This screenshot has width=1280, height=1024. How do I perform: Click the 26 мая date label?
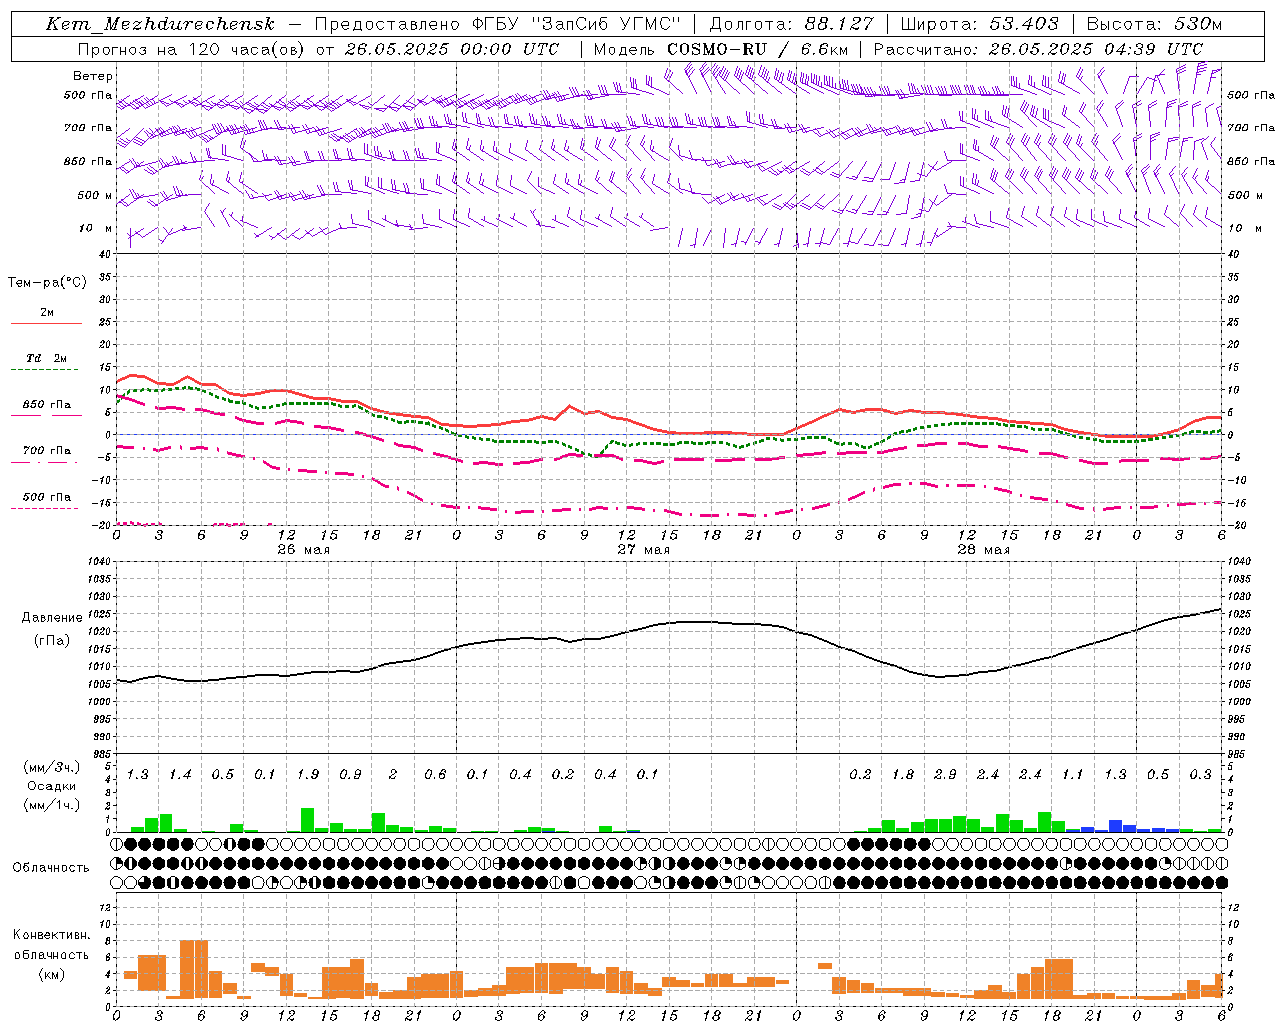point(303,549)
